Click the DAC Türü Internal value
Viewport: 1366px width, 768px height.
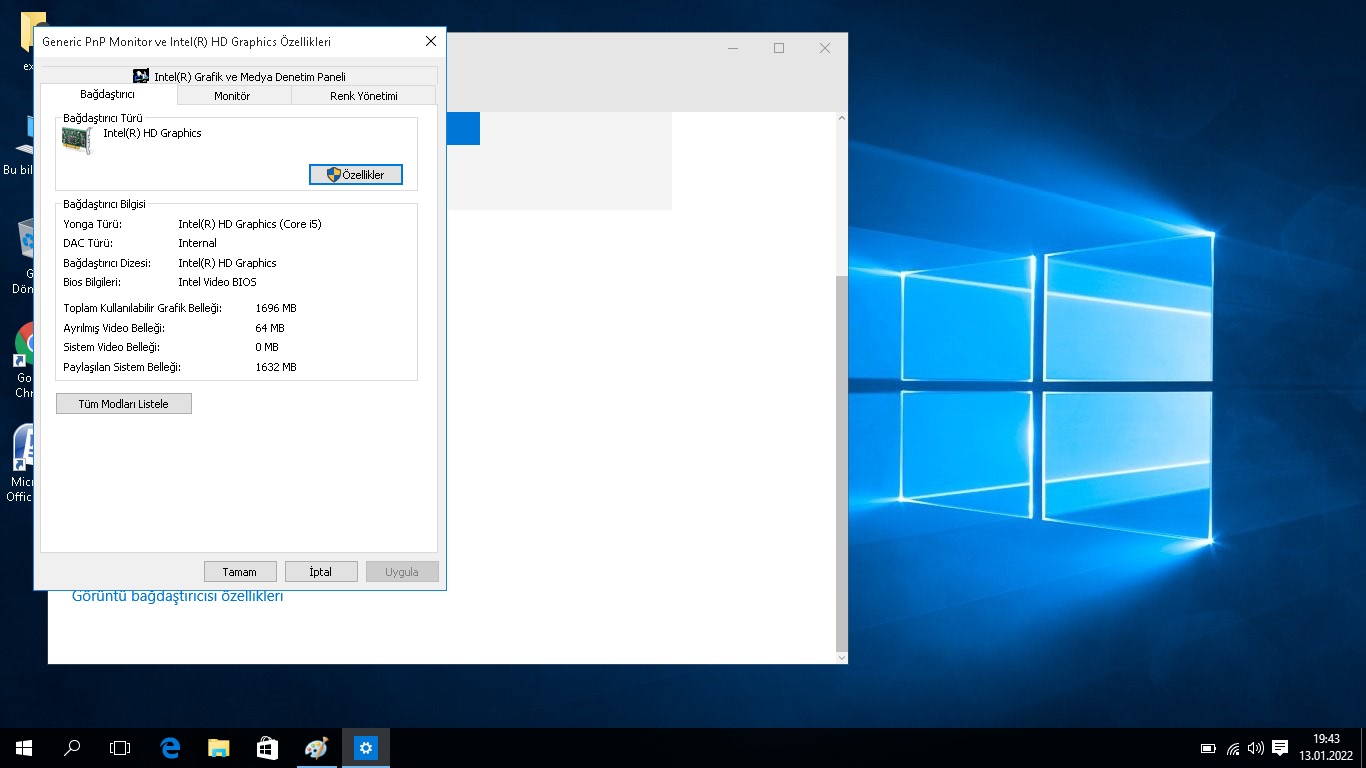click(x=197, y=243)
